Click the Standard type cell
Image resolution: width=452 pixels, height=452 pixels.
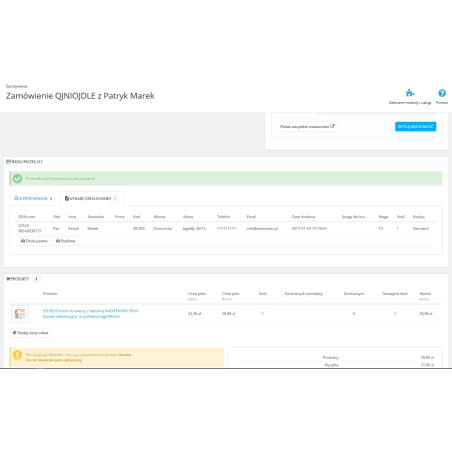click(421, 229)
